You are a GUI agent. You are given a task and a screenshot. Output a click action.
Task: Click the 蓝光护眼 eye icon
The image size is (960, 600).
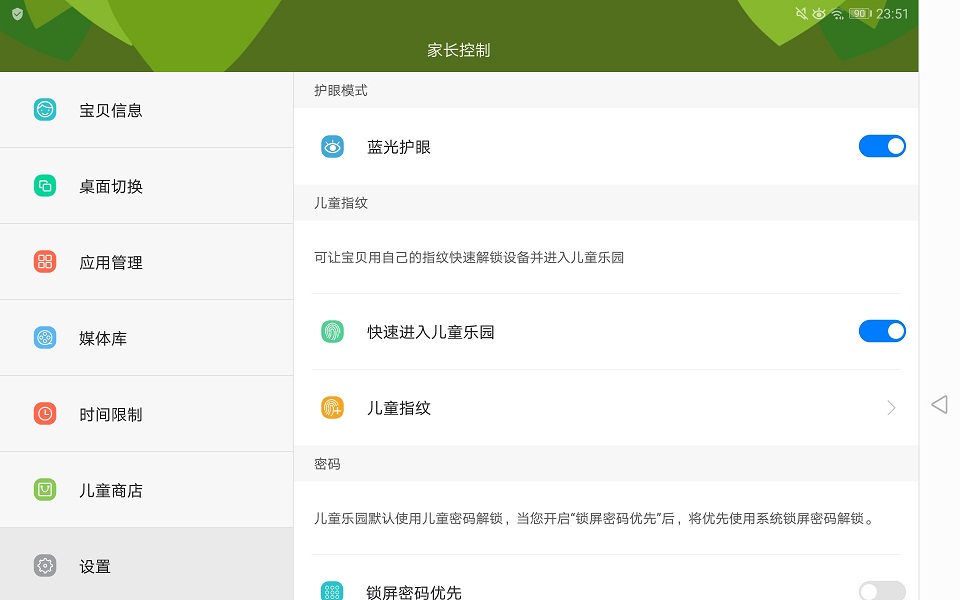(x=332, y=146)
